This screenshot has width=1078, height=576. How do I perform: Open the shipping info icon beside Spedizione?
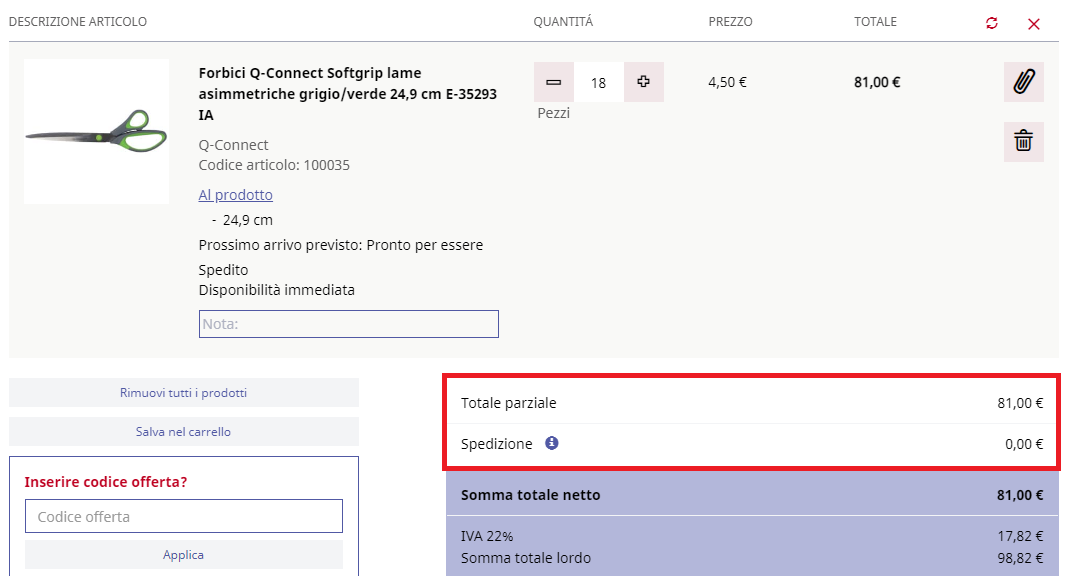(551, 443)
